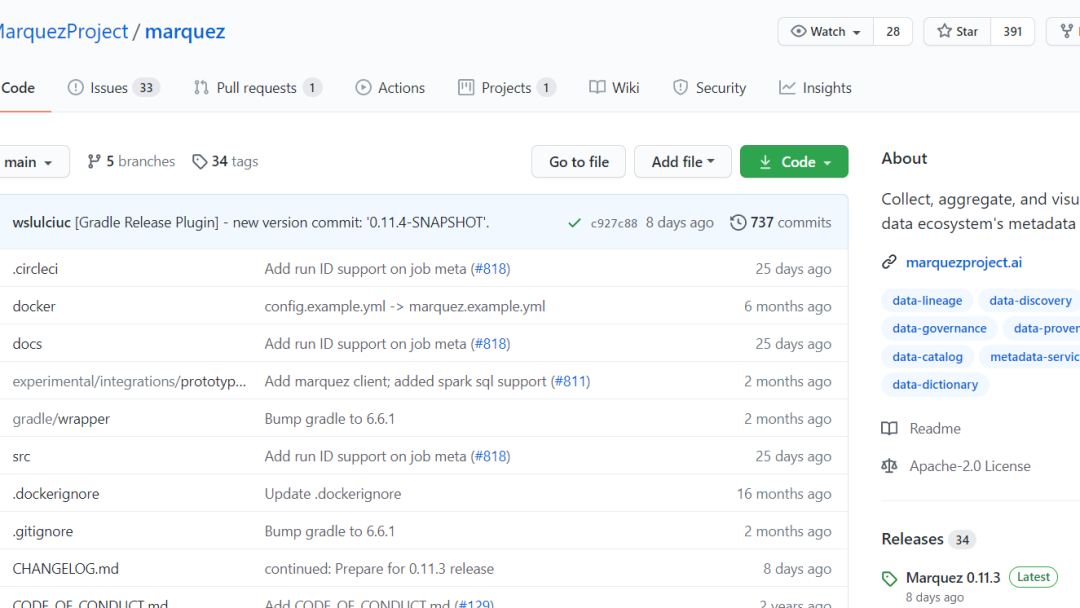The height and width of the screenshot is (608, 1080).
Task: Select the data-lineage topic tag
Action: coord(927,300)
